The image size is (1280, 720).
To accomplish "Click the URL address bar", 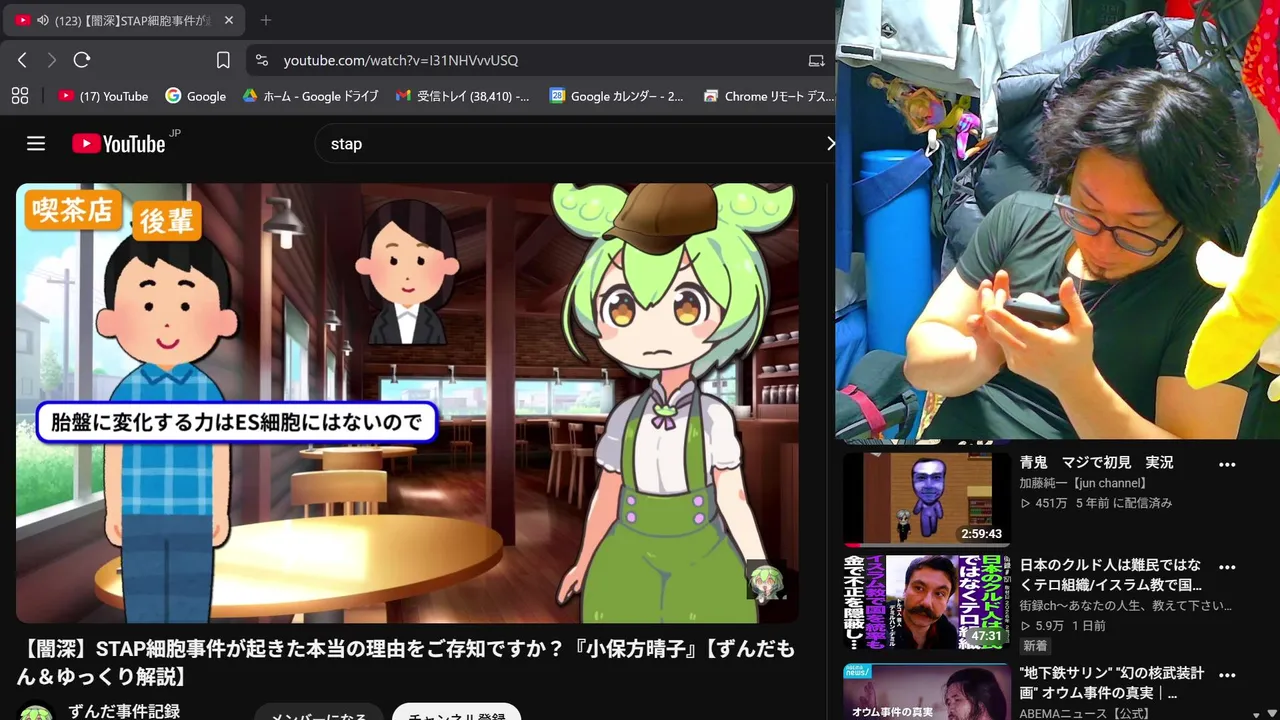I will (540, 60).
